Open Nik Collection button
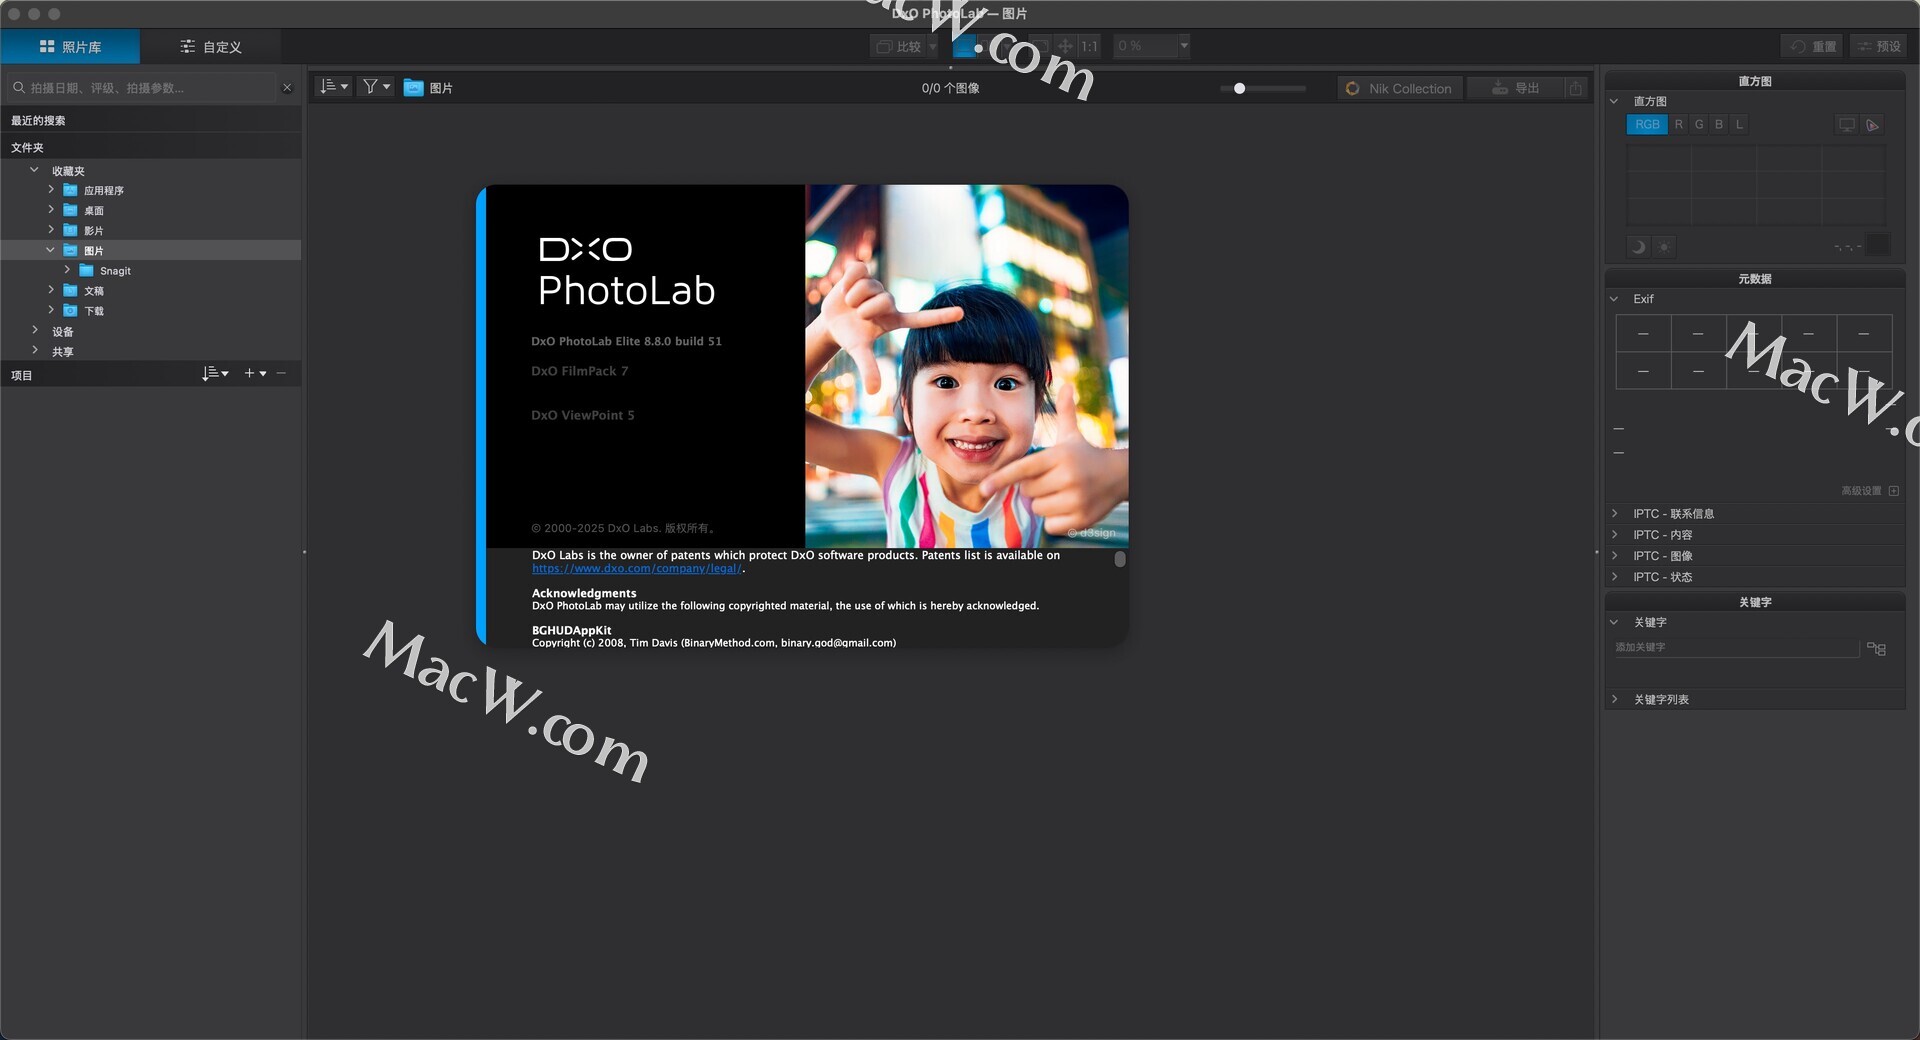 (1399, 88)
